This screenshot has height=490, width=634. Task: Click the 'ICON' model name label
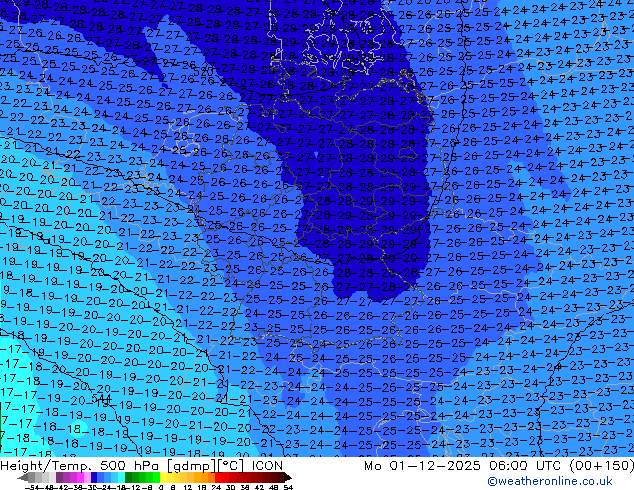tap(267, 465)
